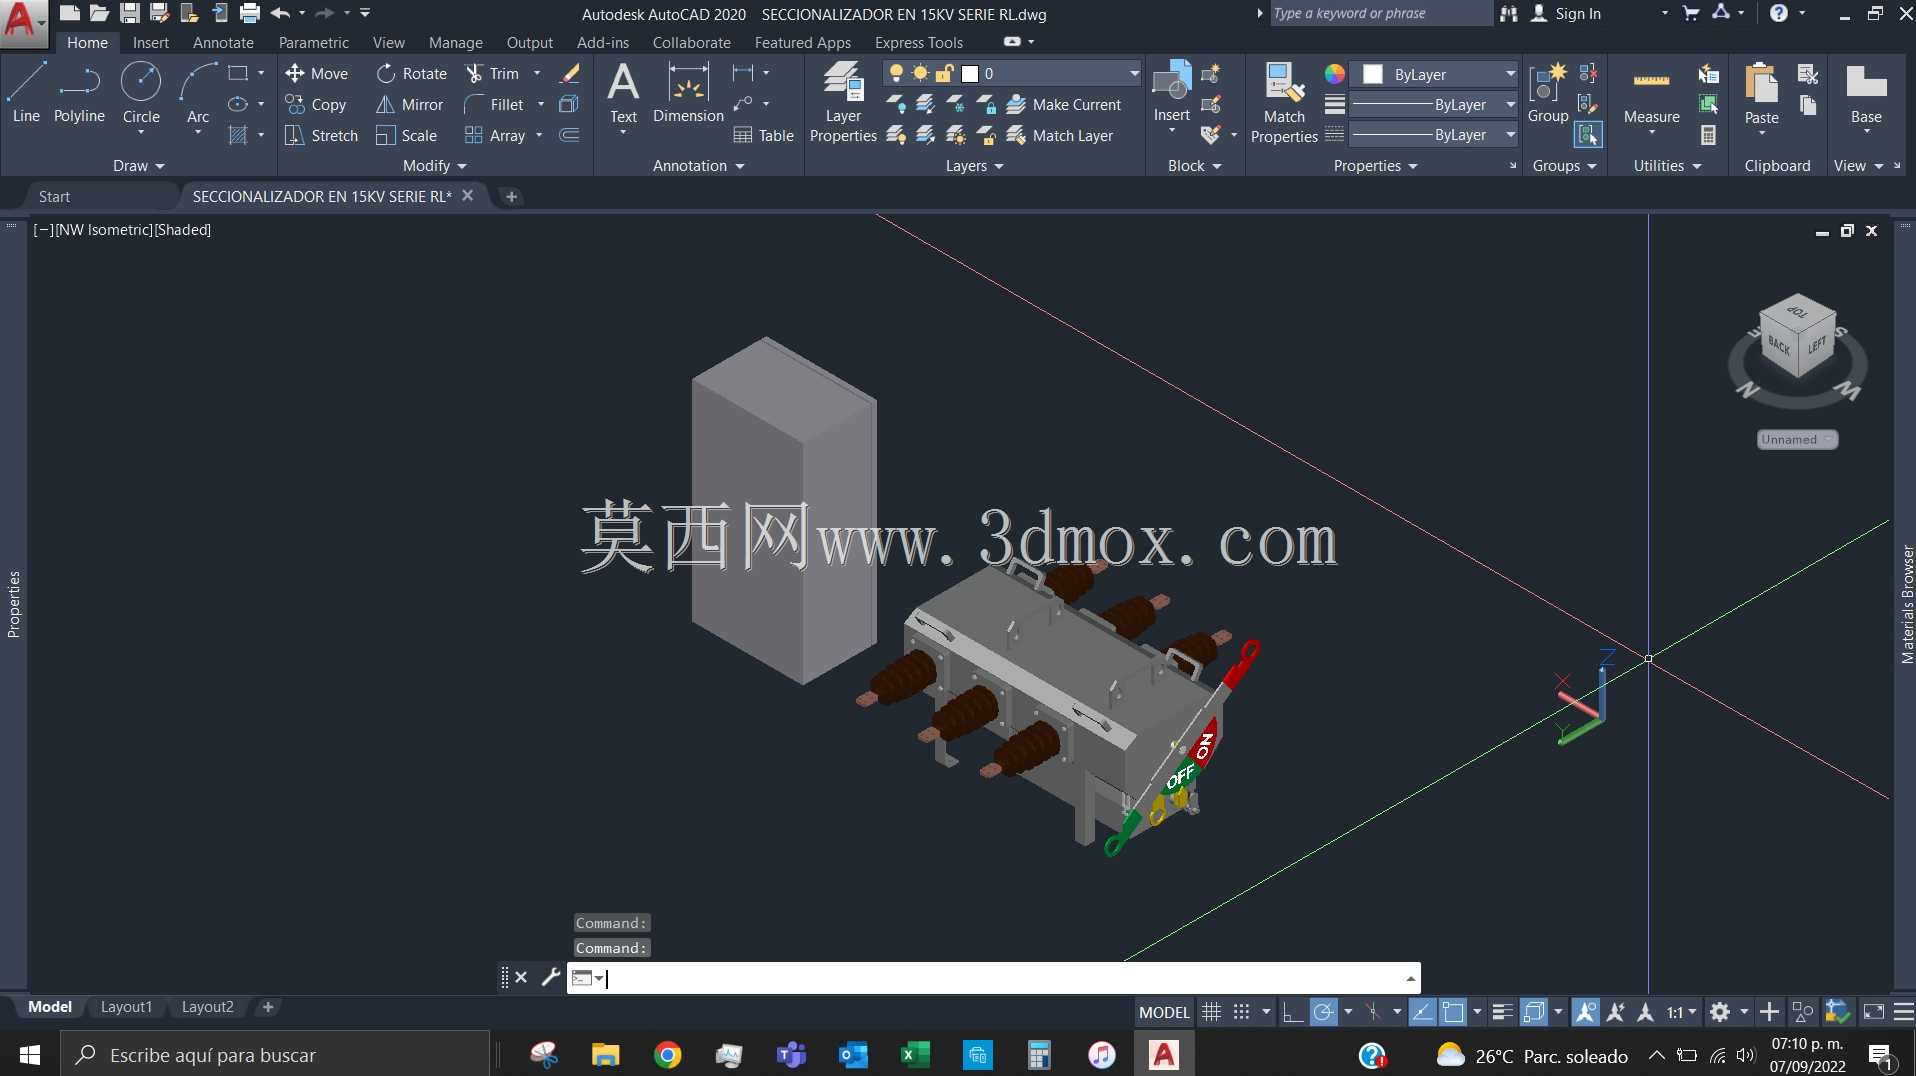Click Make Current layer button
Viewport: 1916px width, 1076px height.
pyautogui.click(x=1064, y=104)
